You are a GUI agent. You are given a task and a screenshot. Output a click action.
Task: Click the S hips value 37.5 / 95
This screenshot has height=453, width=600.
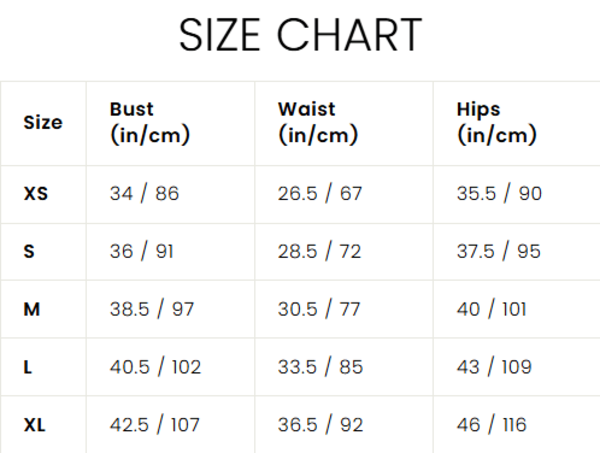point(498,251)
